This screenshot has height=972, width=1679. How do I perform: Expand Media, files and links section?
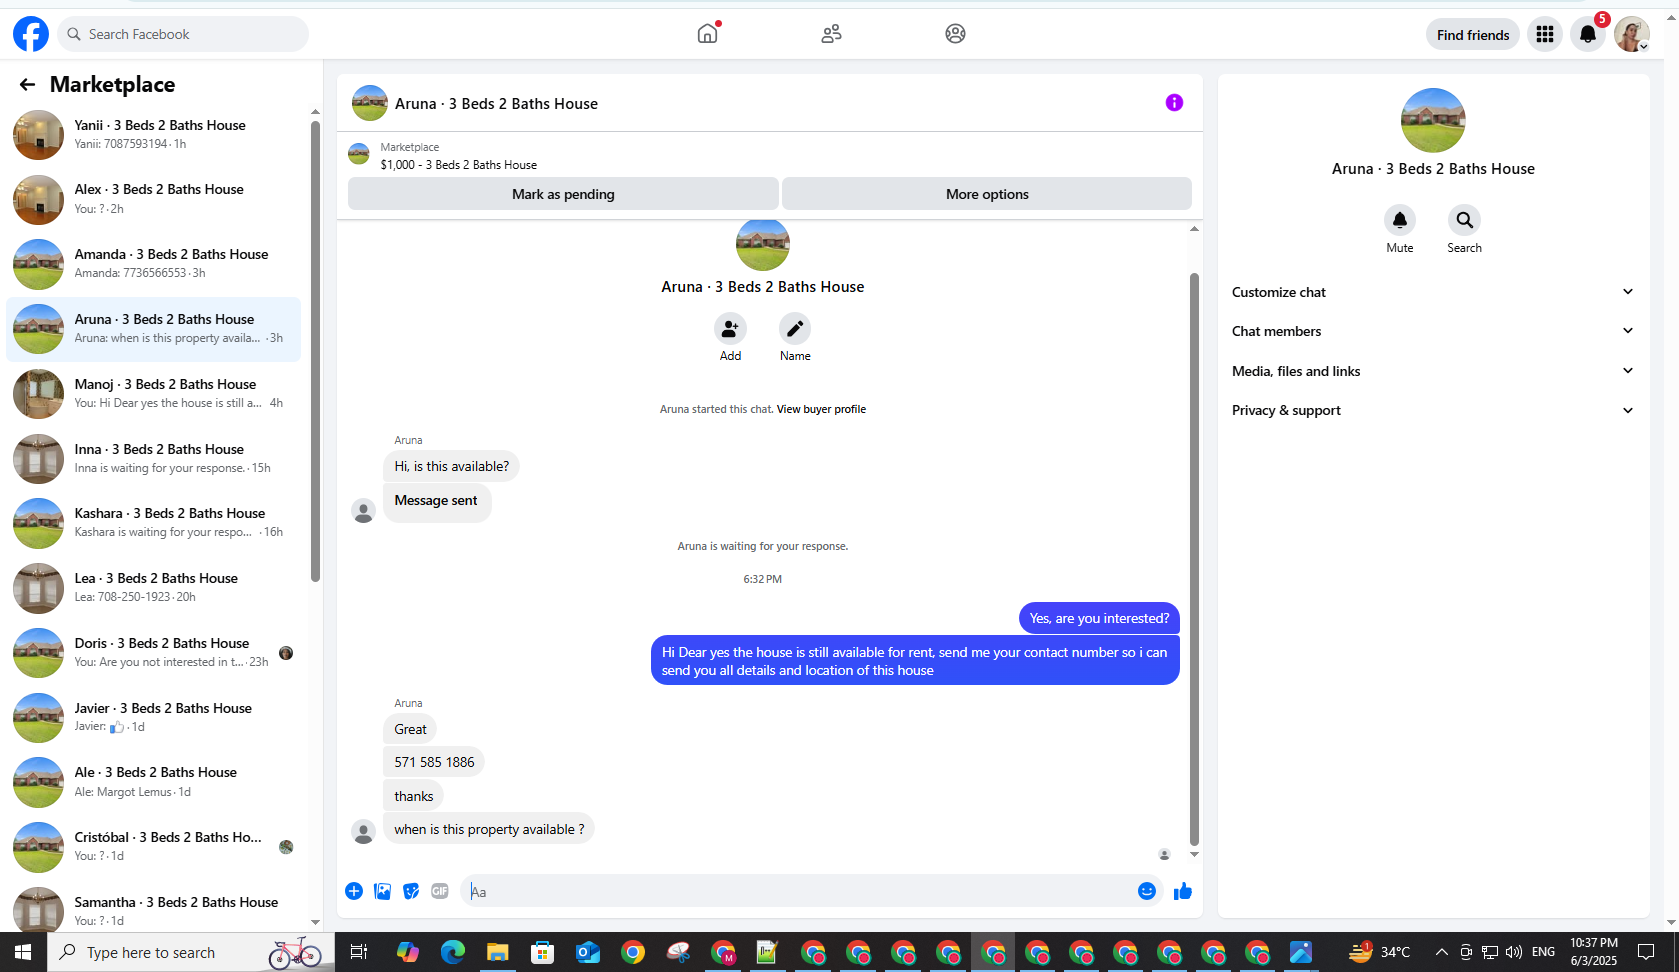1433,371
